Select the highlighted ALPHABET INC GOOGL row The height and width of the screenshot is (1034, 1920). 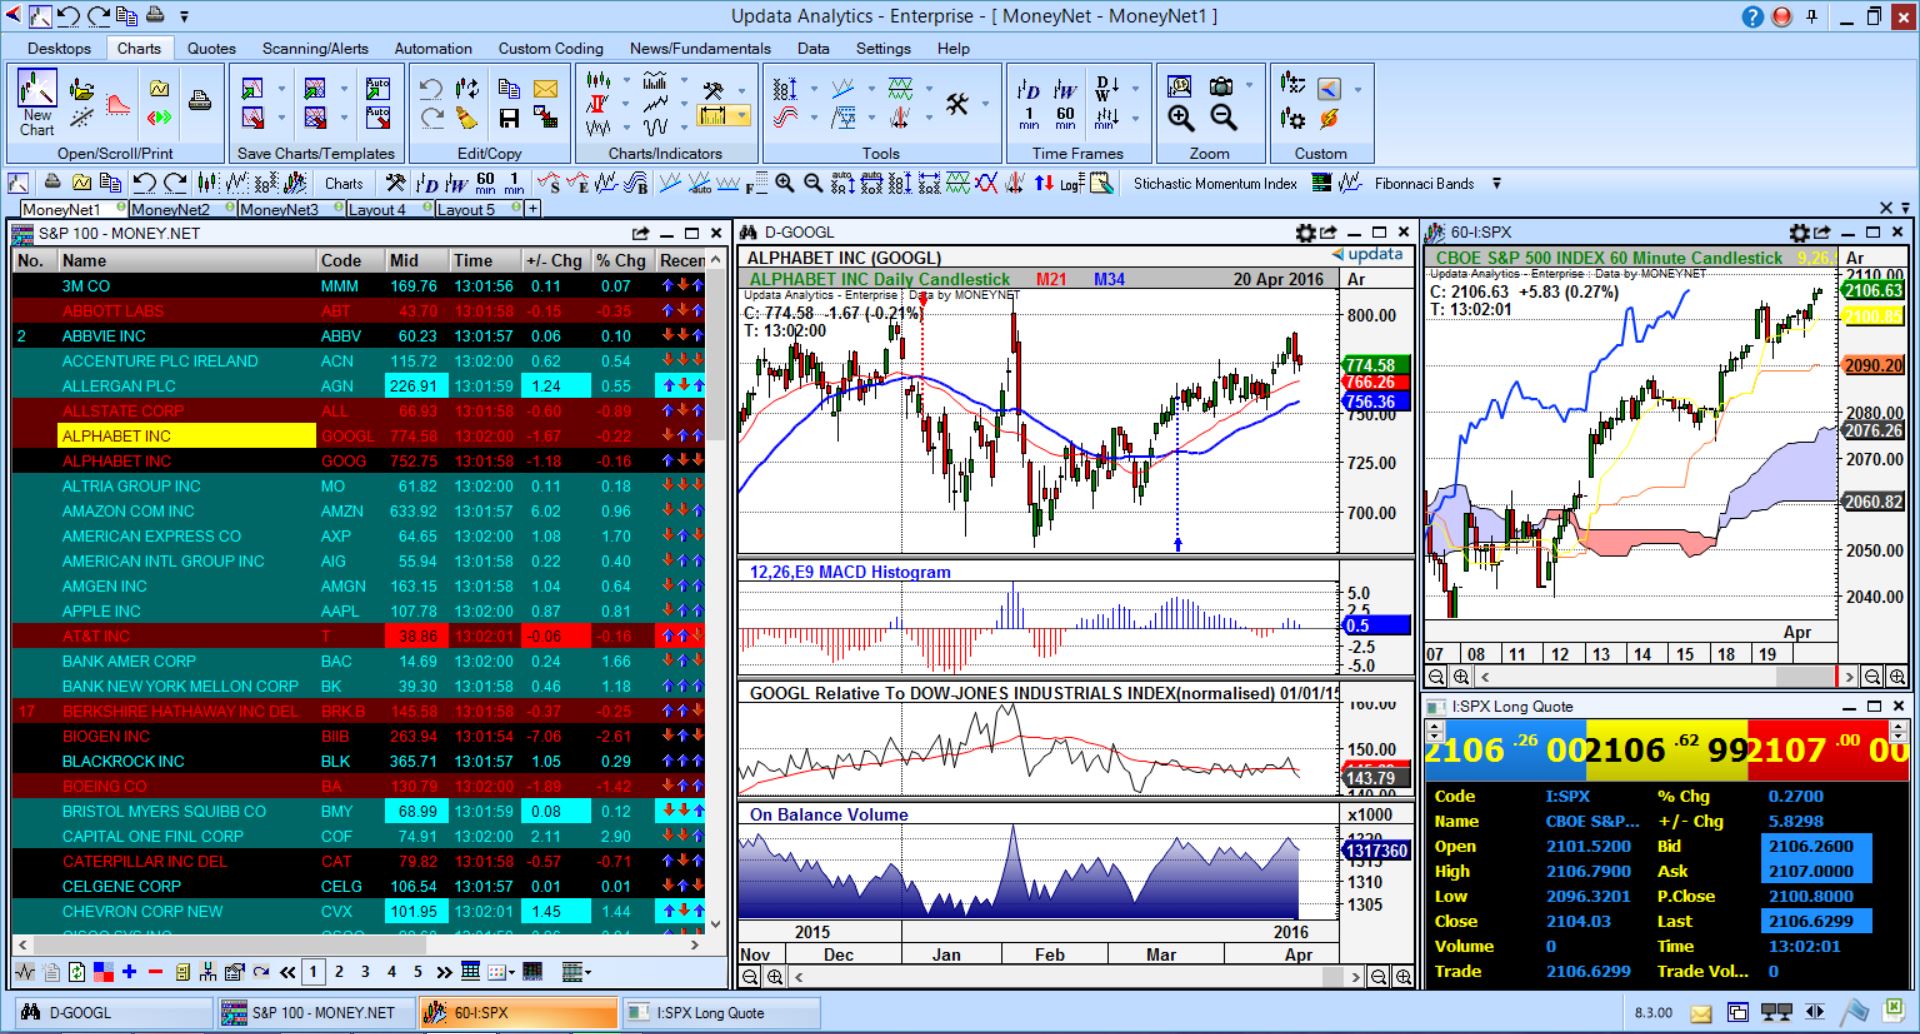click(x=358, y=436)
